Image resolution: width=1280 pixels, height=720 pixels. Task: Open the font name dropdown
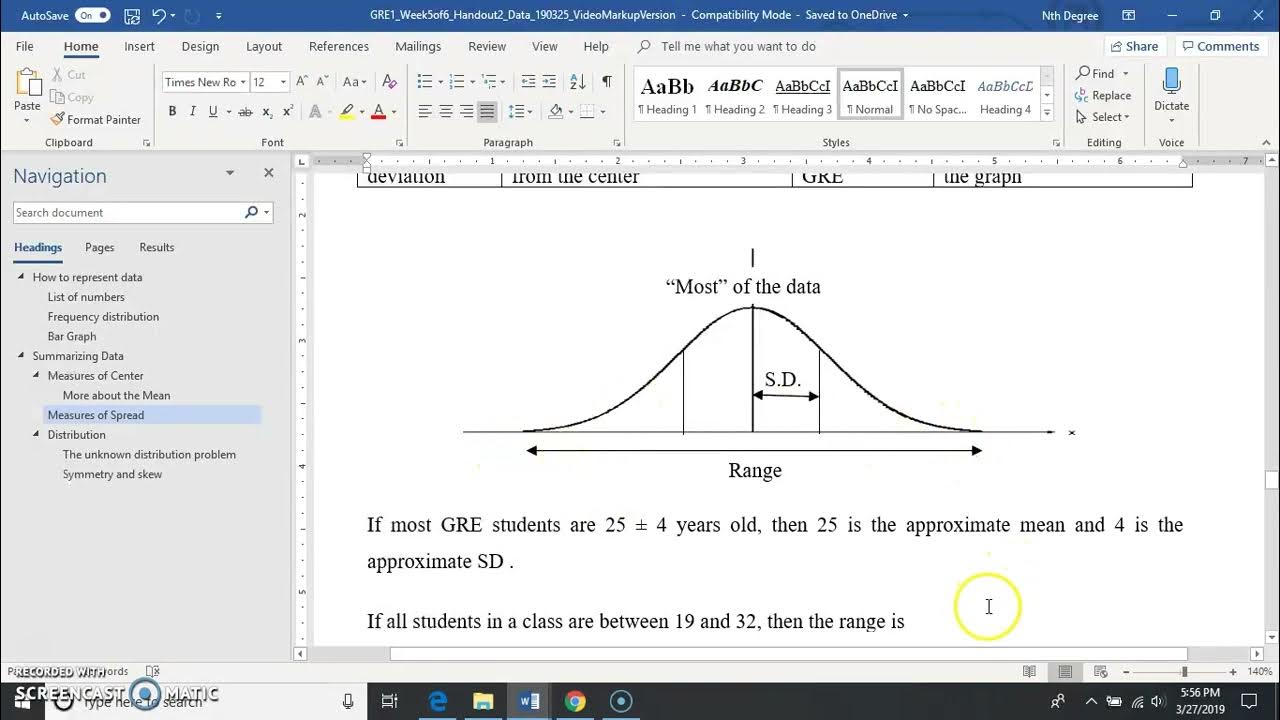pos(242,82)
